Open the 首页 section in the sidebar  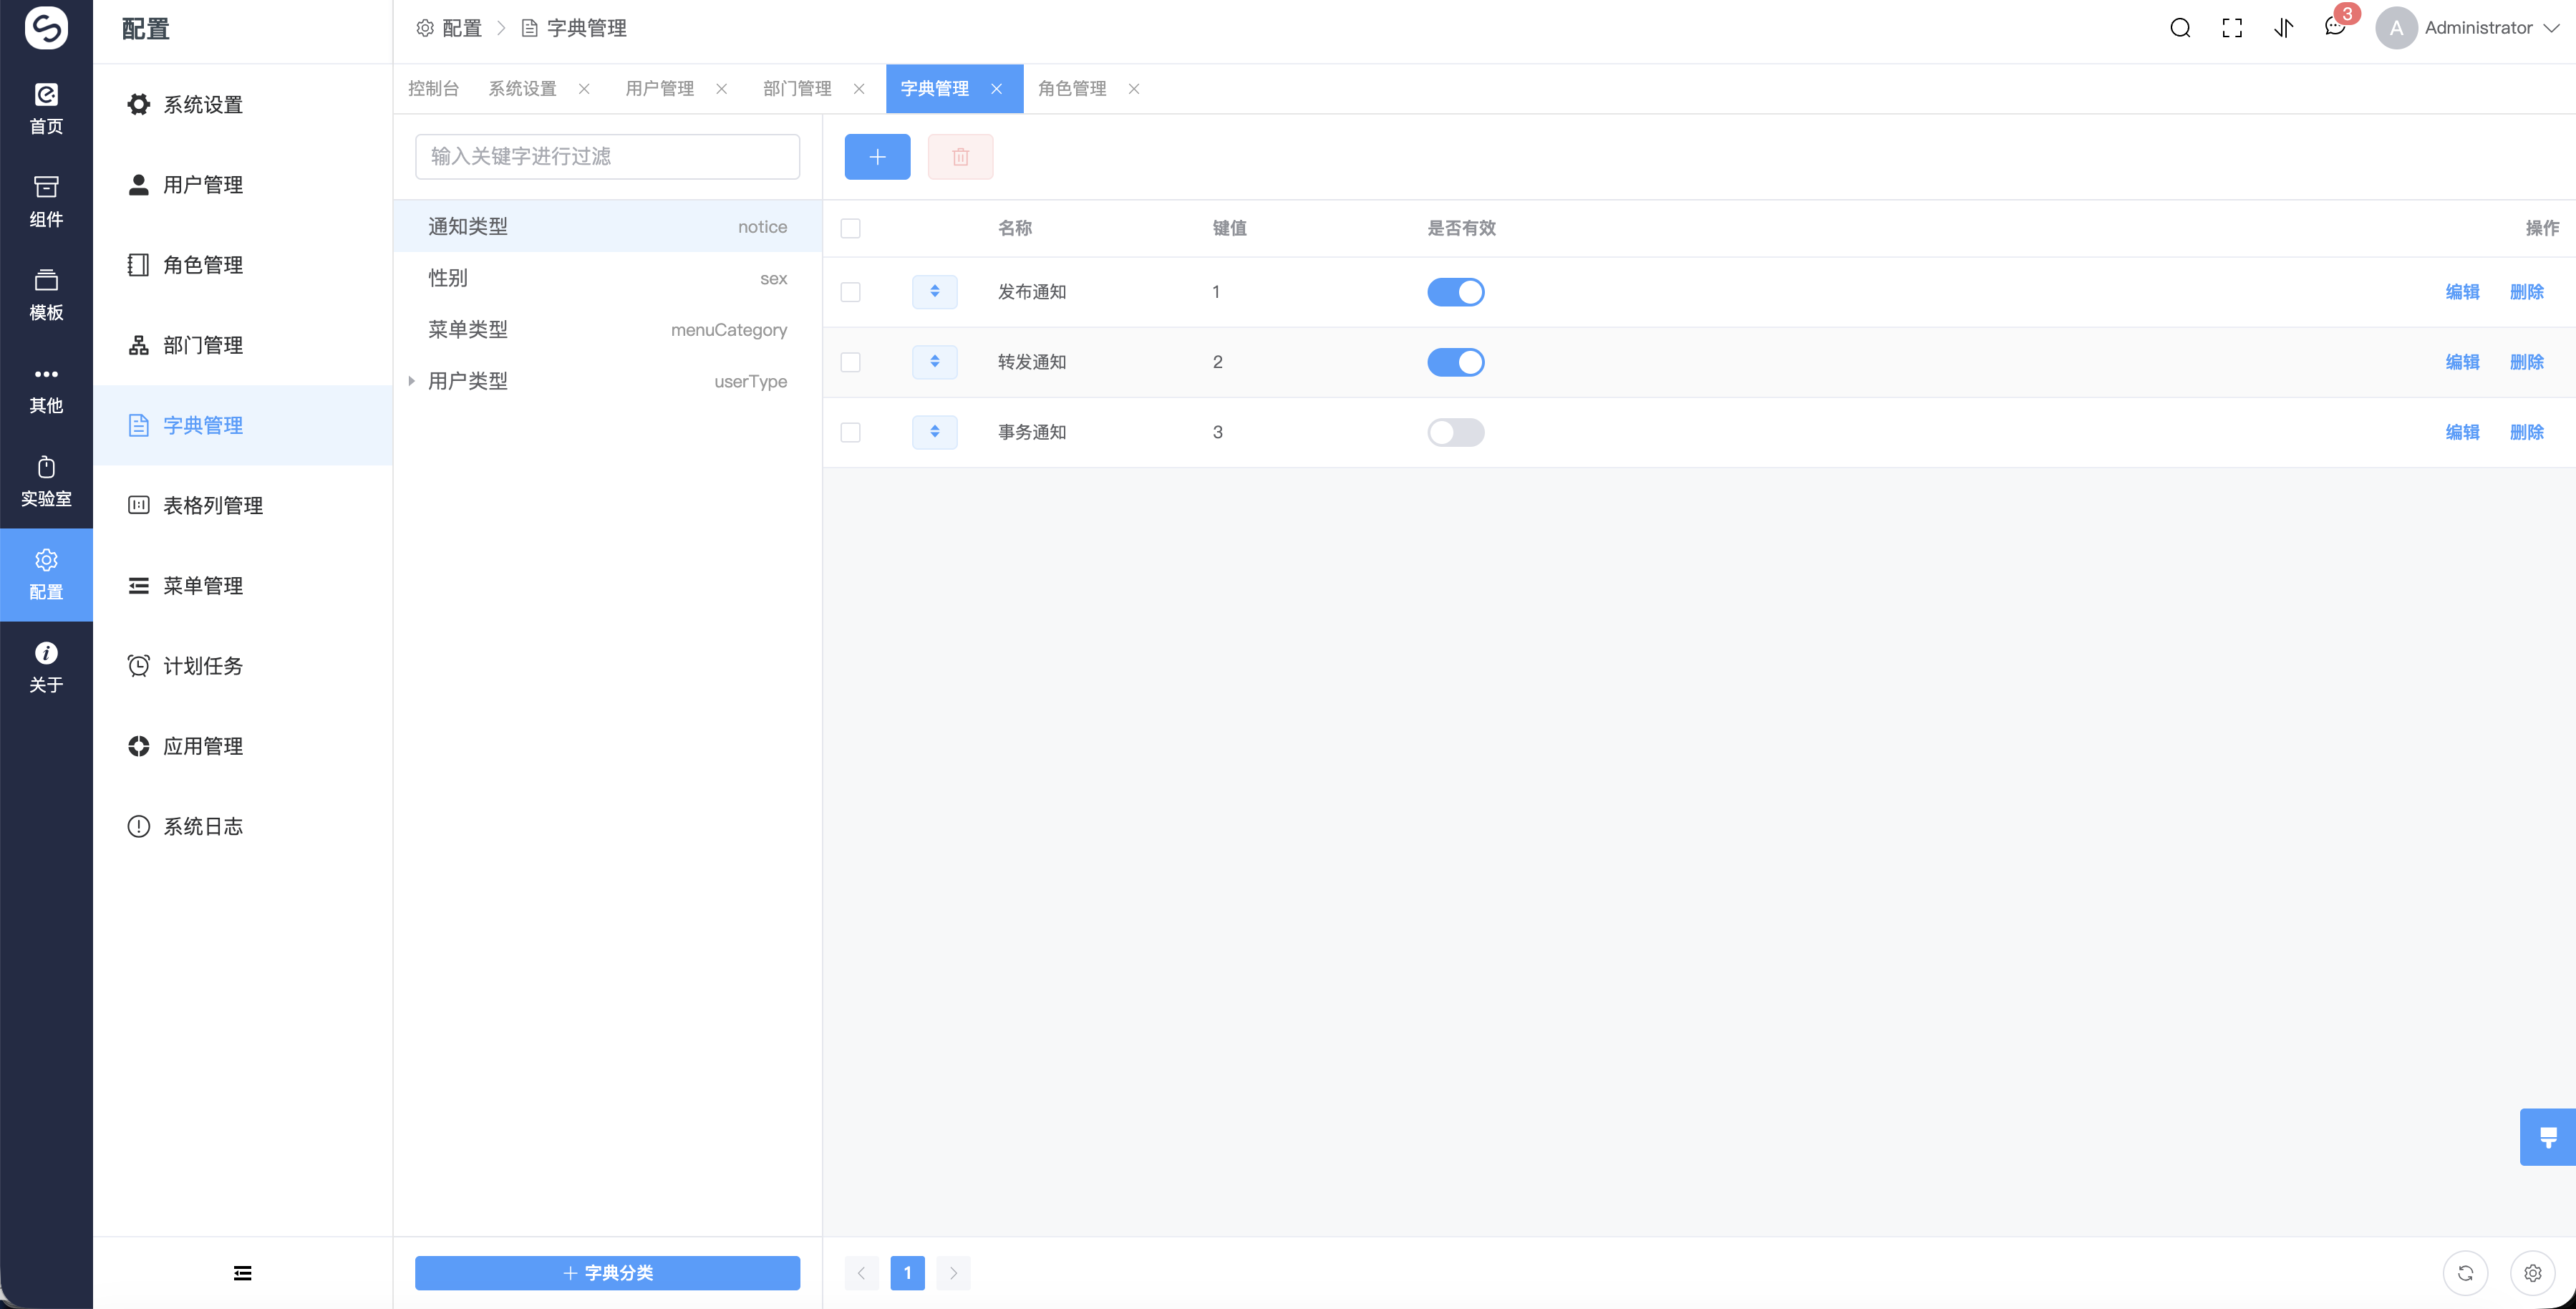tap(46, 110)
